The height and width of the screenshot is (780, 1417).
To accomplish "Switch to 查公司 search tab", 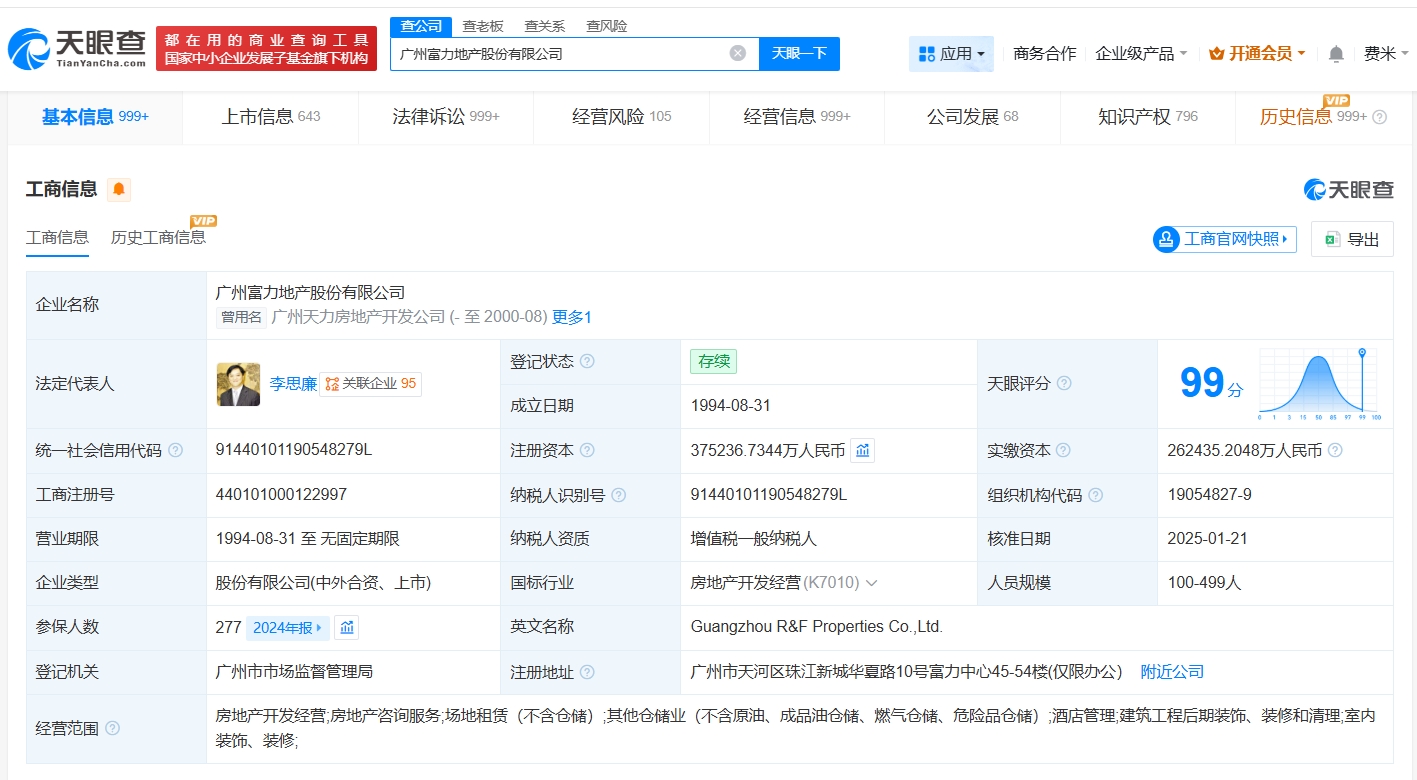I will coord(421,26).
